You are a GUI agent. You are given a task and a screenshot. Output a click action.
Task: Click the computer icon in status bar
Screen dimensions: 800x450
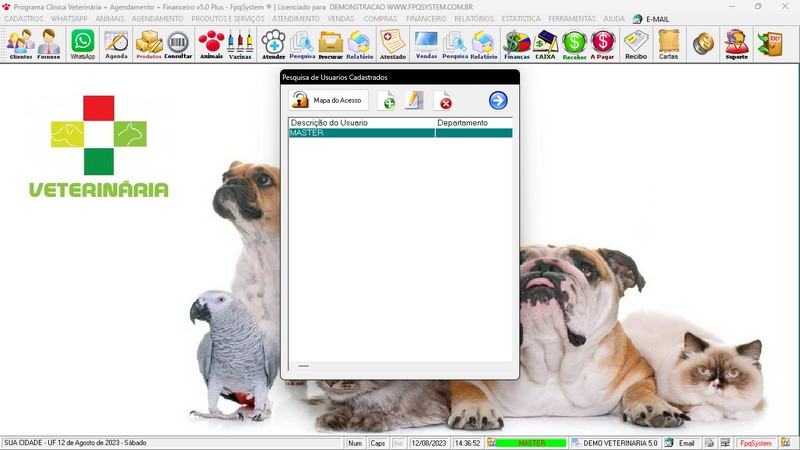725,443
